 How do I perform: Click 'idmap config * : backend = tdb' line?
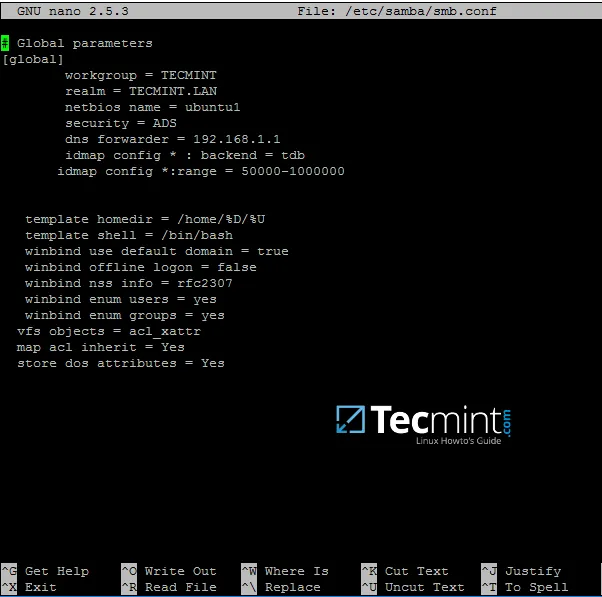point(185,155)
